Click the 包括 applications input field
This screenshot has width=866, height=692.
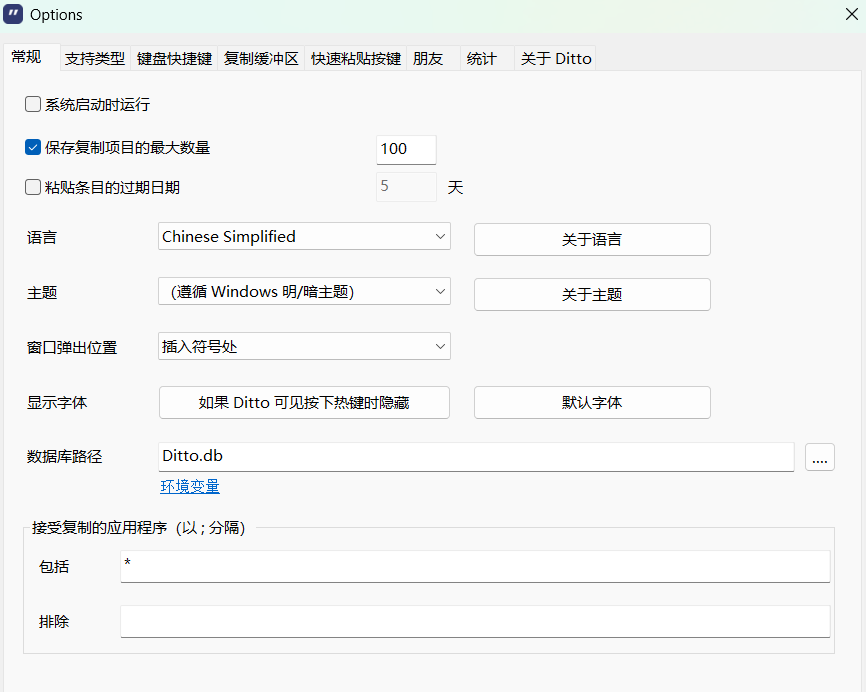tap(475, 566)
